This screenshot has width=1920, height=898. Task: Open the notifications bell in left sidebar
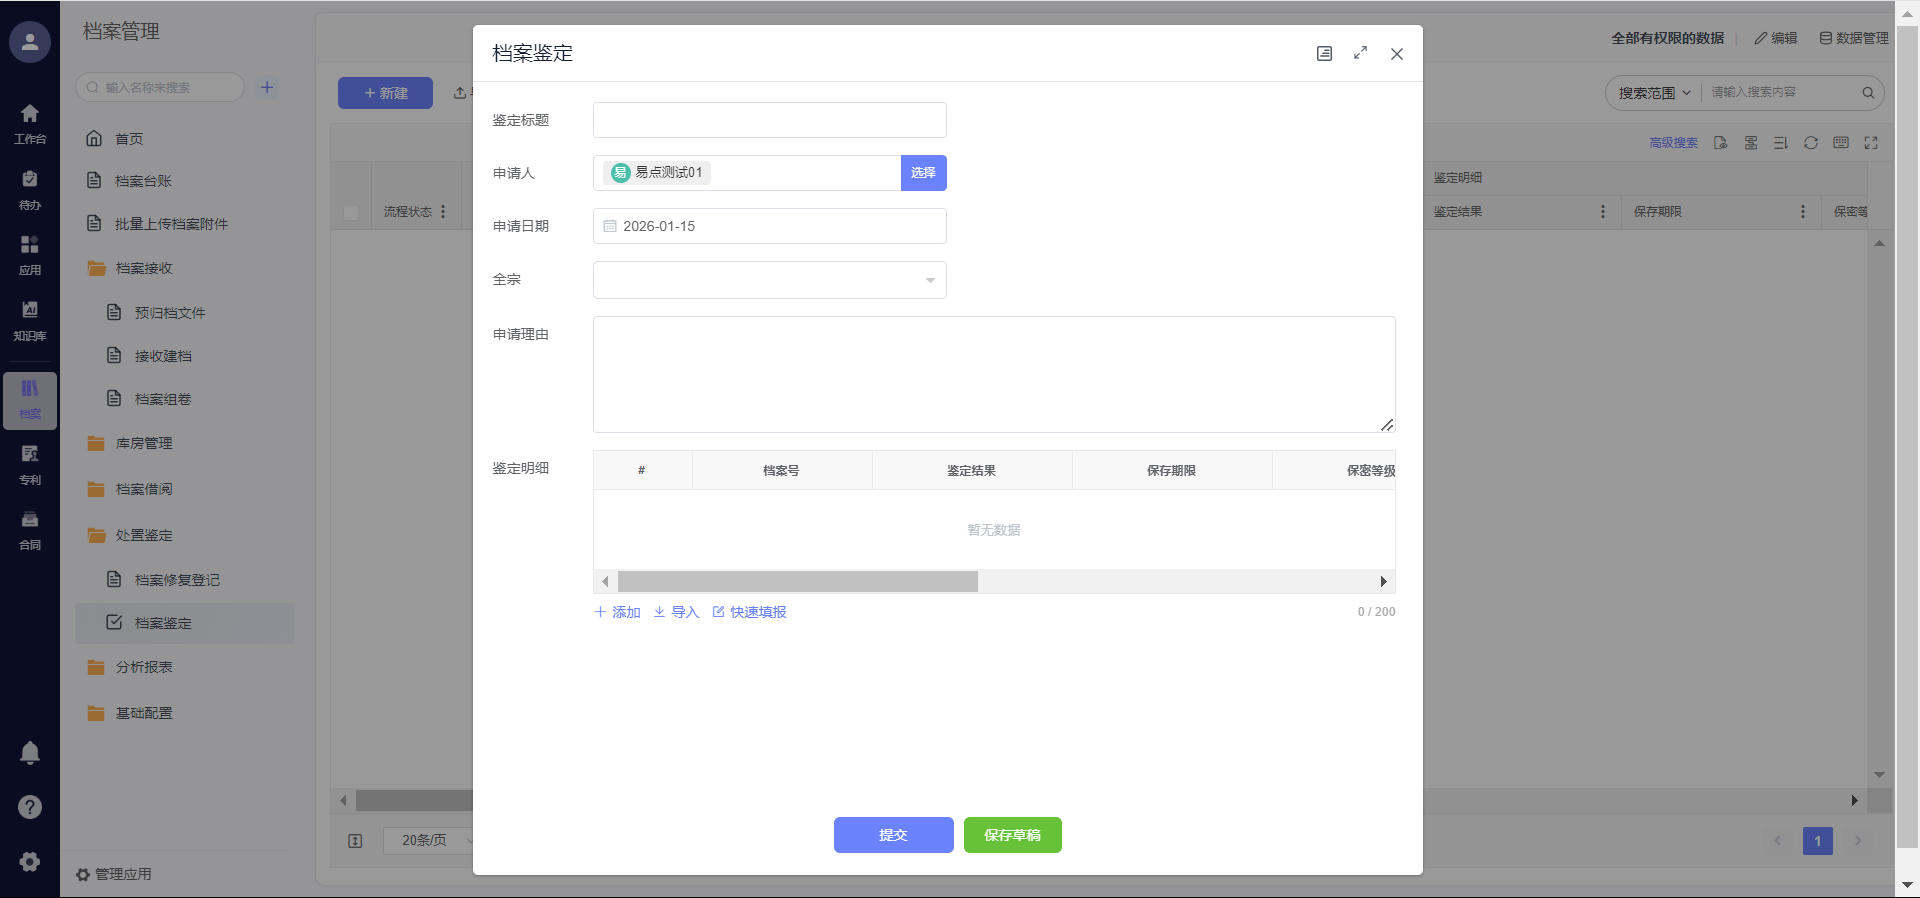[30, 753]
